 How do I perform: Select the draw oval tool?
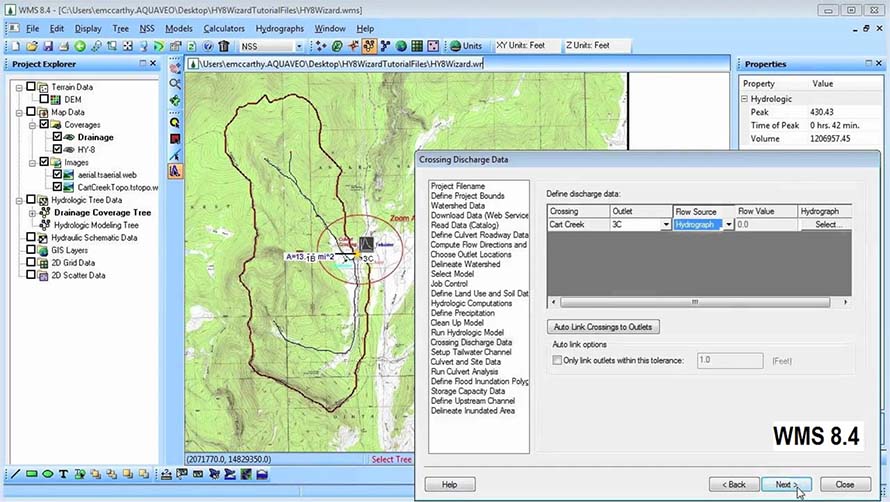click(x=47, y=474)
